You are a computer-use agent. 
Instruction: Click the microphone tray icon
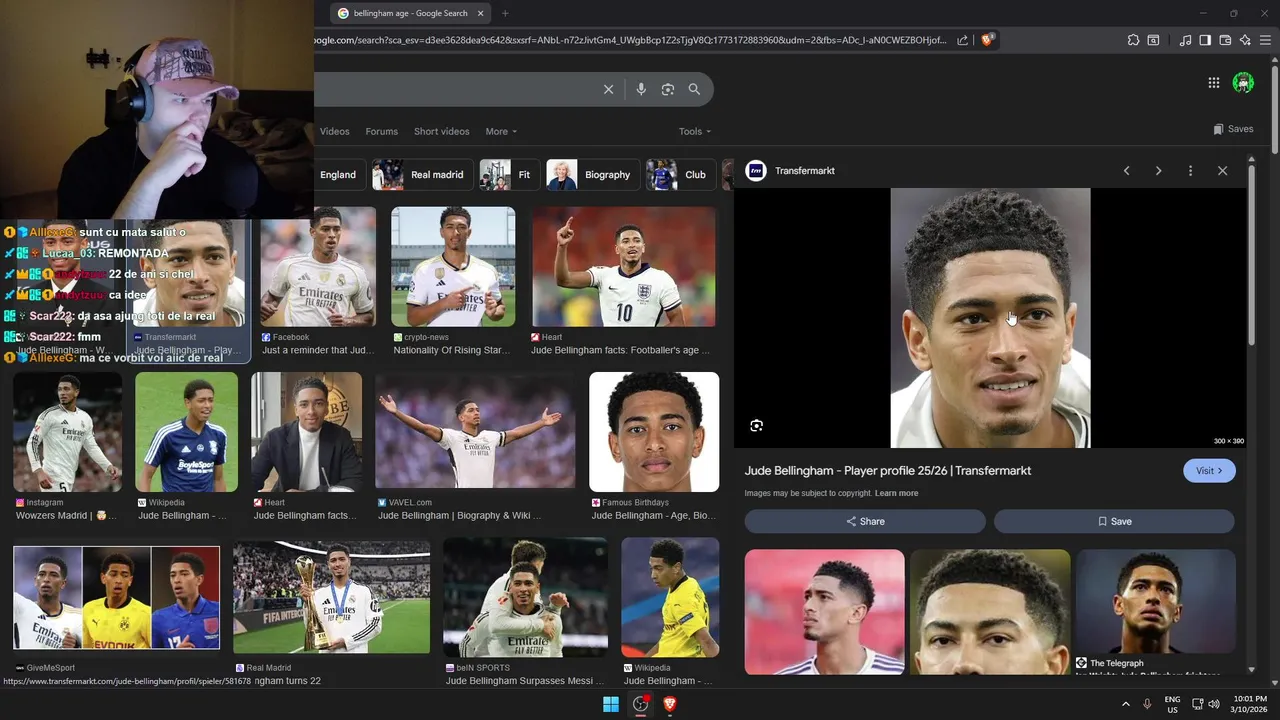(x=1147, y=704)
